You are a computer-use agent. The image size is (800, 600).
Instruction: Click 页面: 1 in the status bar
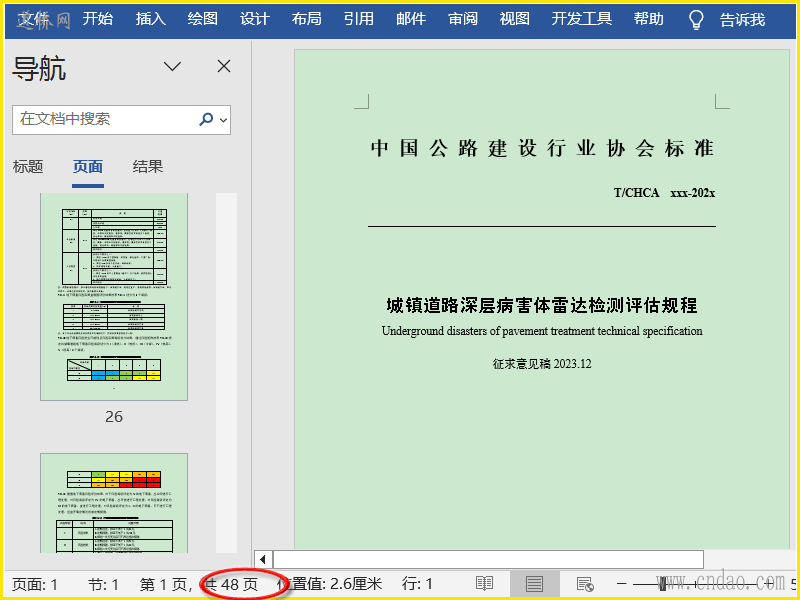(35, 584)
